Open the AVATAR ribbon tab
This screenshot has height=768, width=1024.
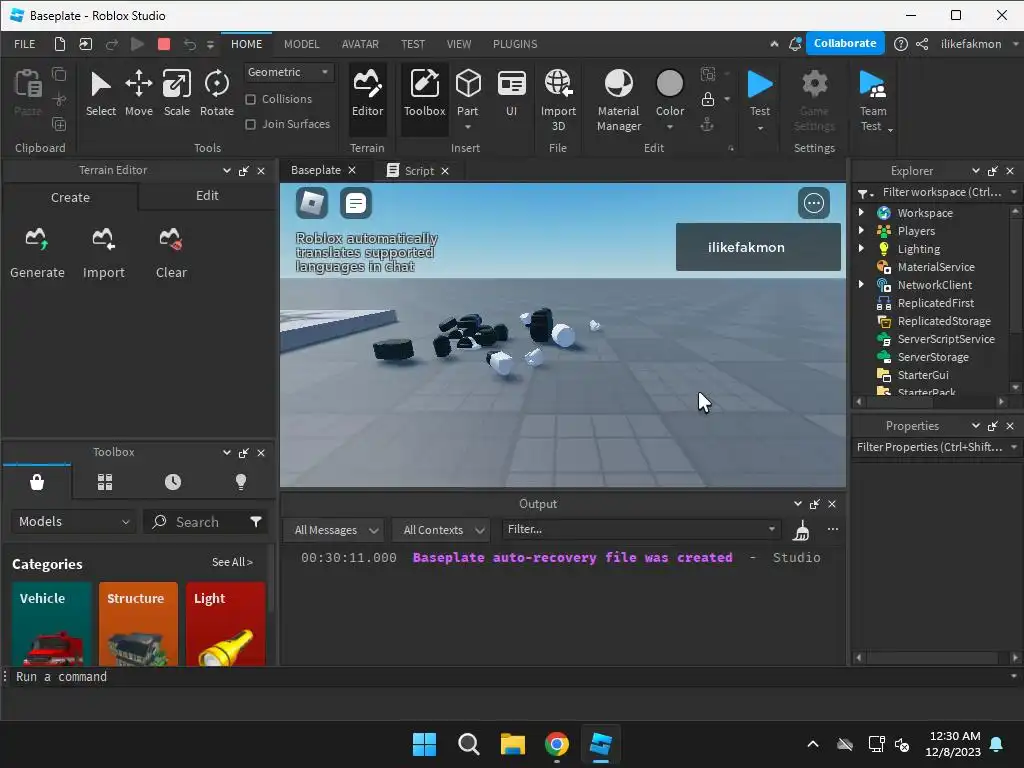(x=360, y=44)
